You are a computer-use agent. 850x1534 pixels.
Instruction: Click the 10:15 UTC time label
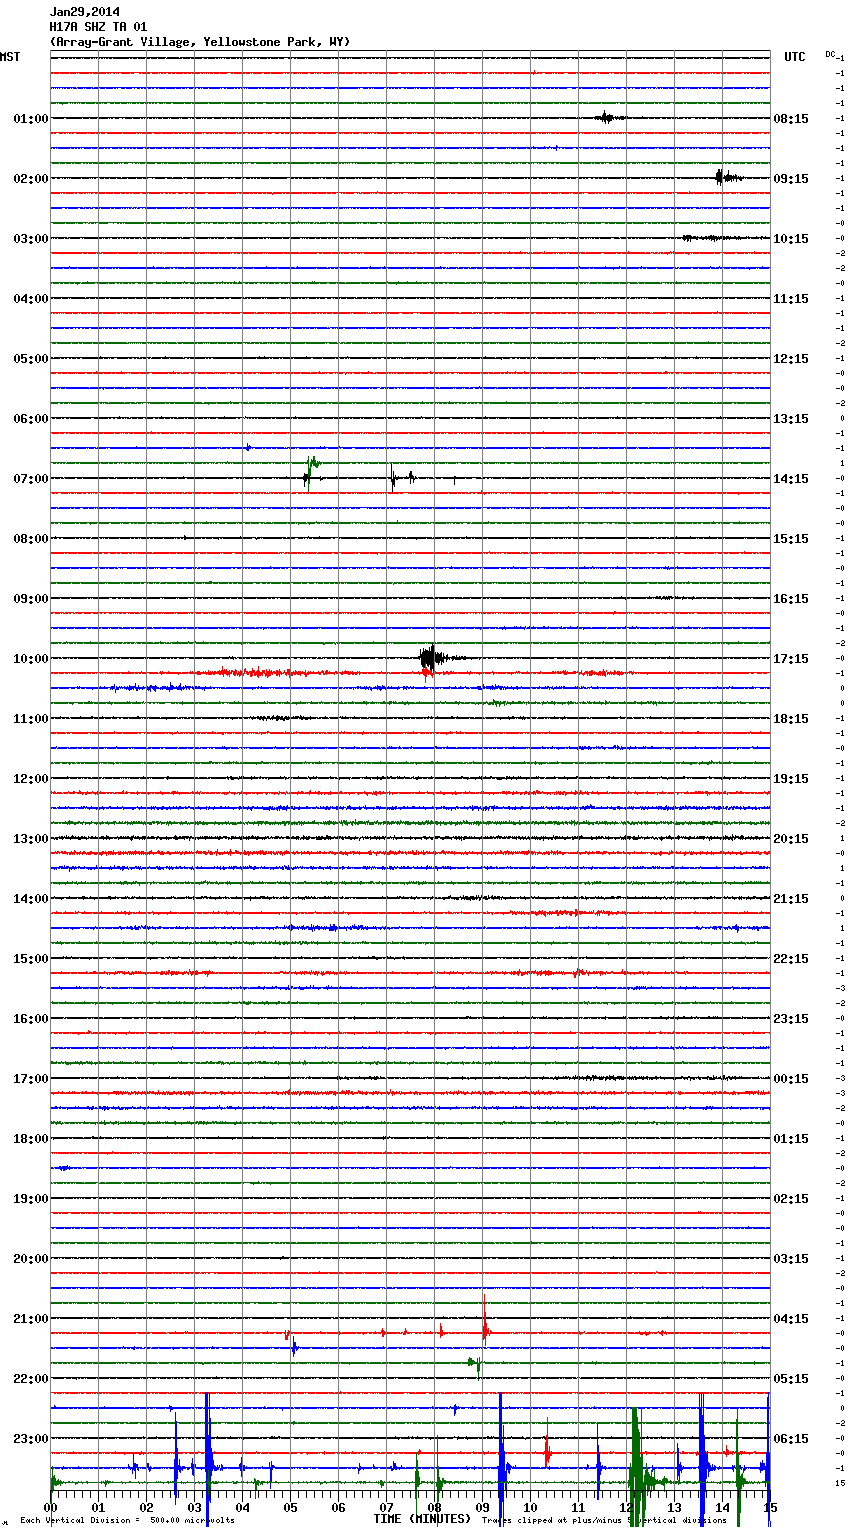click(791, 239)
